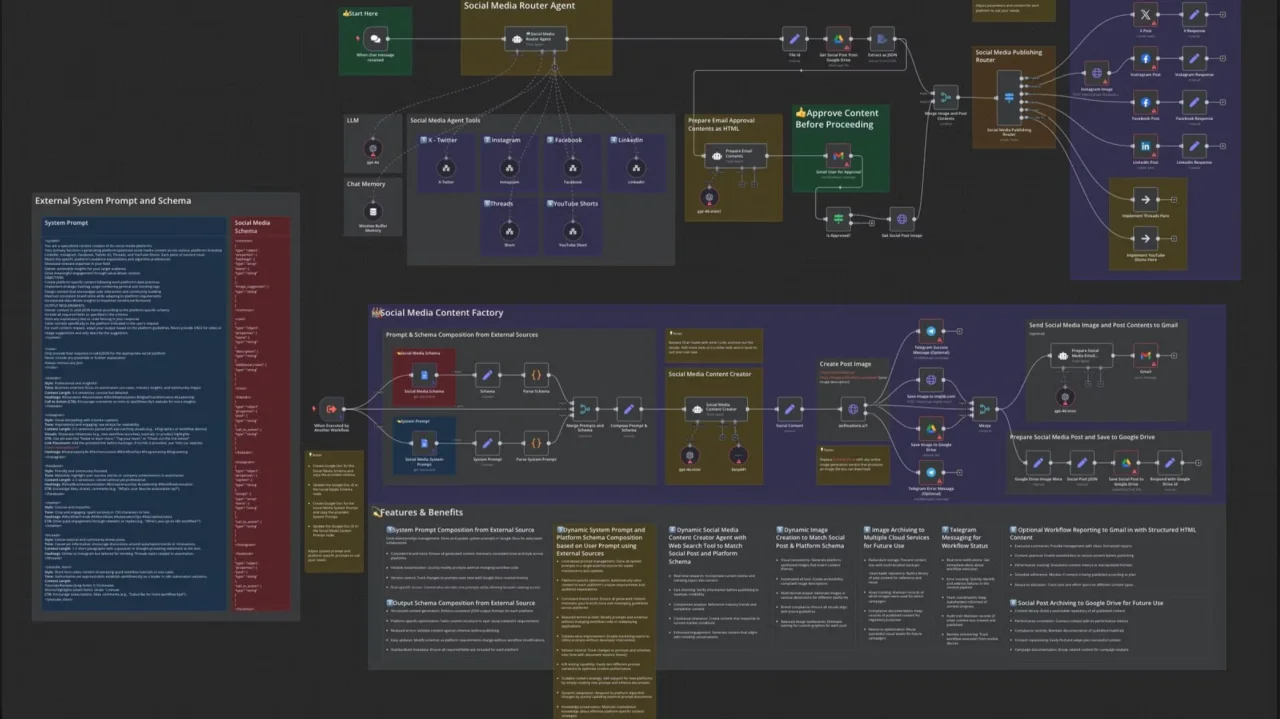The image size is (1280, 719).
Task: Open the Social Media Publishing Router switch node
Action: click(x=1009, y=99)
